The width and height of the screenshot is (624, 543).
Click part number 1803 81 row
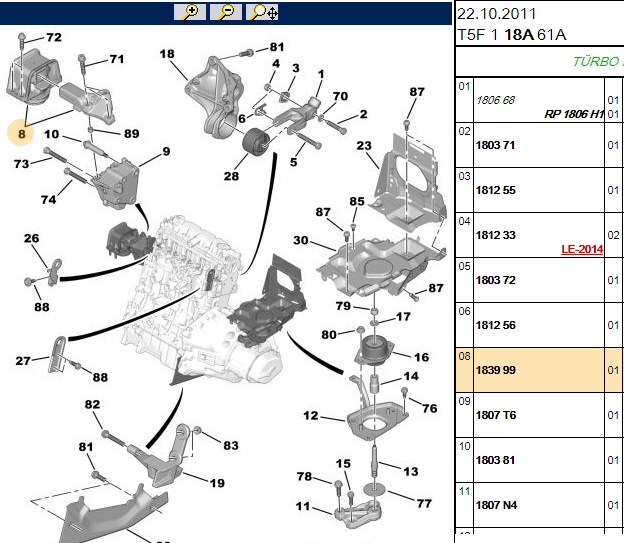[540, 460]
